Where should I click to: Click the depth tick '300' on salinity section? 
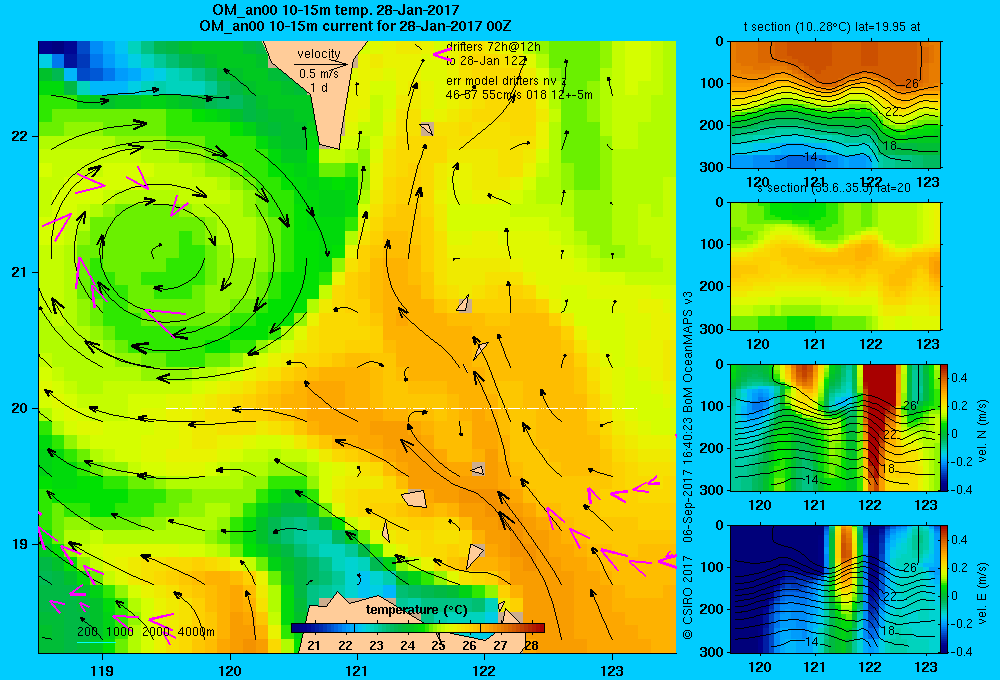(712, 329)
